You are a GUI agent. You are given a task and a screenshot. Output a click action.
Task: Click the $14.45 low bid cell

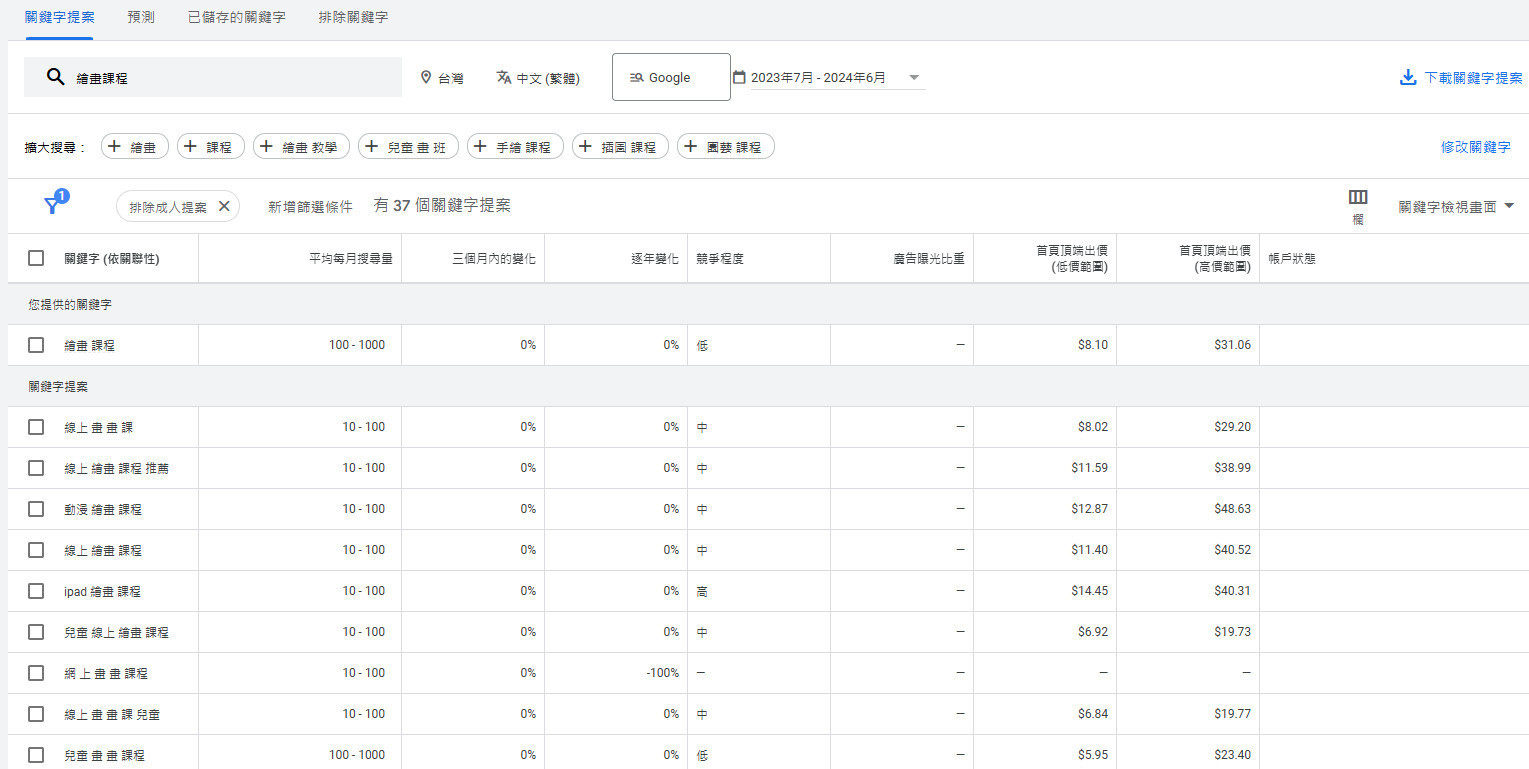1089,591
